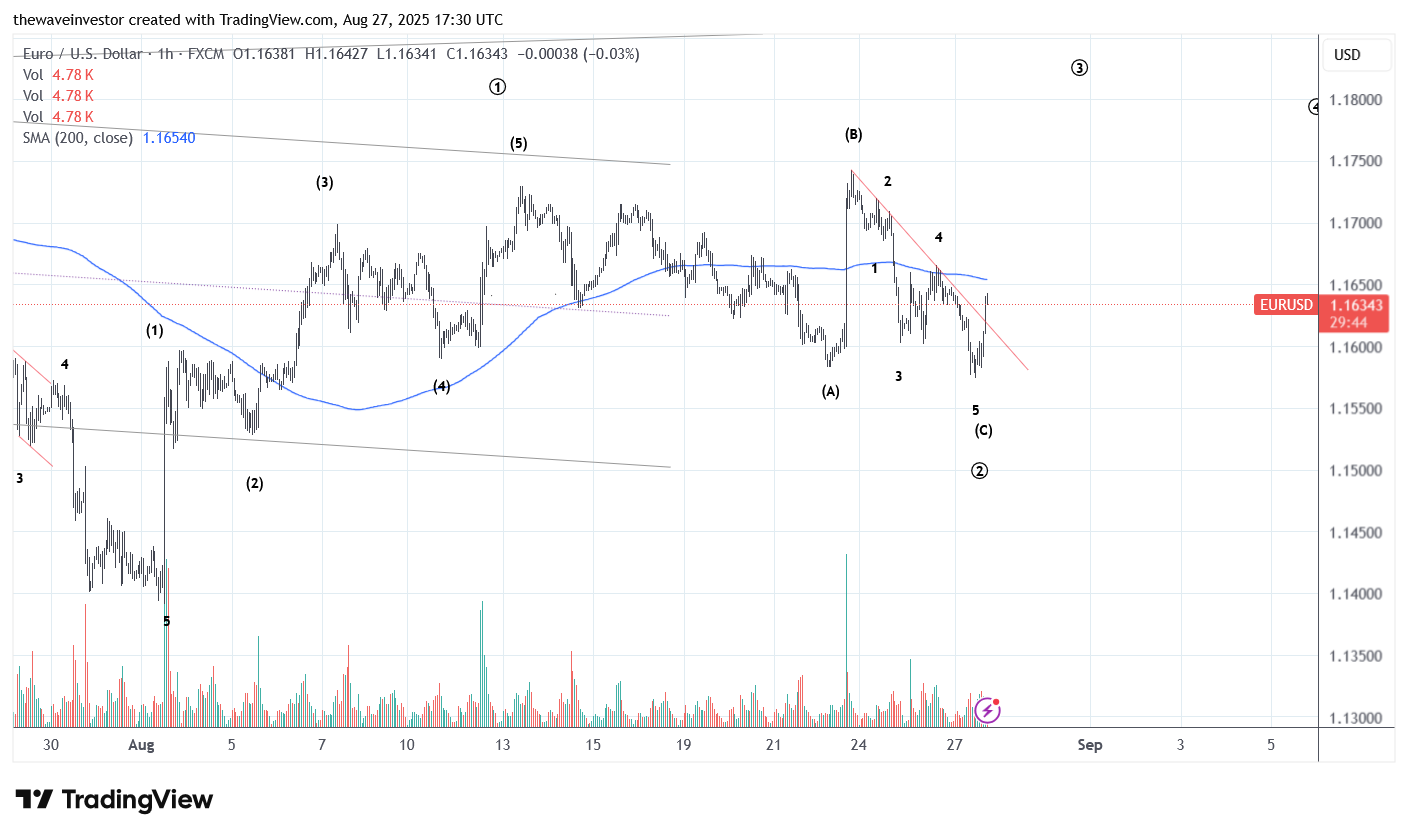This screenshot has height=837, width=1408.
Task: Click the (A) wave label
Action: (x=830, y=392)
